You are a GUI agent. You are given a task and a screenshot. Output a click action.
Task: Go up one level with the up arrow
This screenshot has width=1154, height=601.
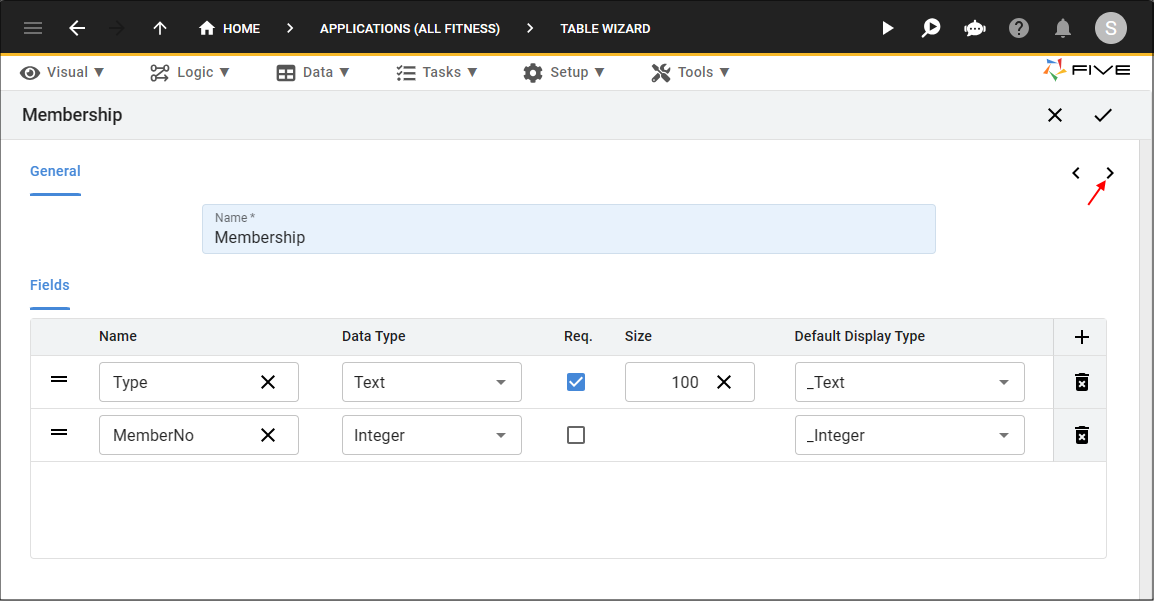[x=160, y=29]
